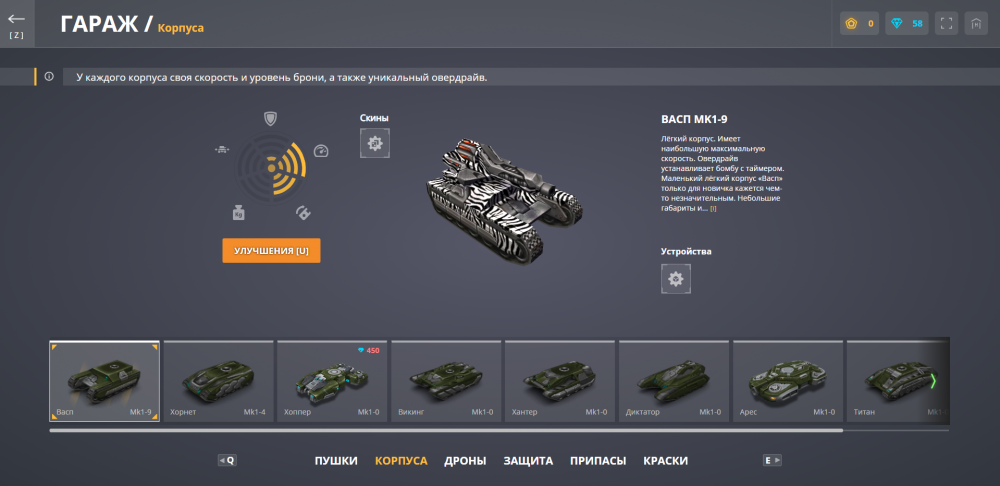
Task: Open the Устройства device slot
Action: tap(676, 279)
